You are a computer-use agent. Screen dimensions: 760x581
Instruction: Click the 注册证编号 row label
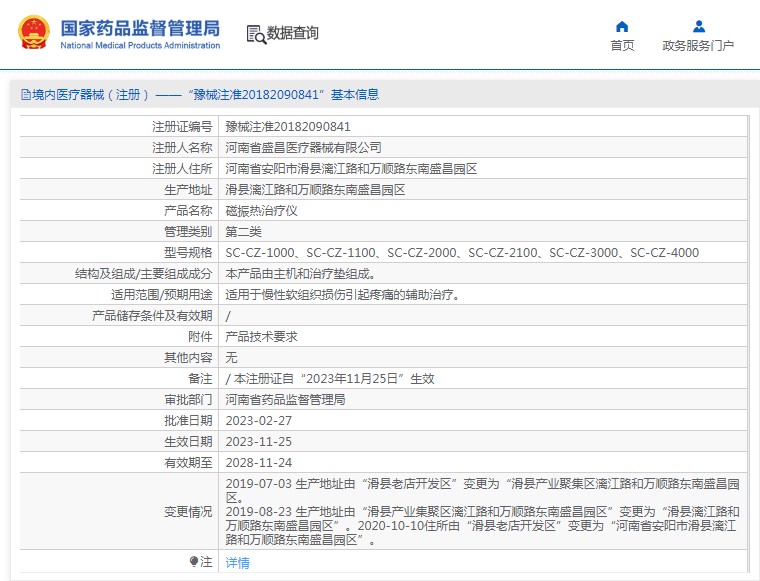(182, 127)
